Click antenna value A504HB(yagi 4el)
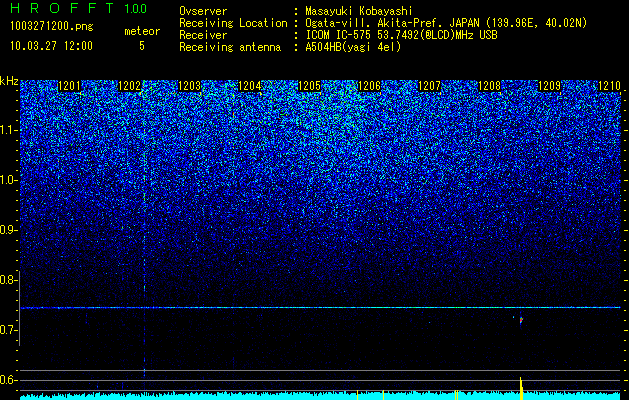Screen dimensions: 629x400 tap(353, 47)
